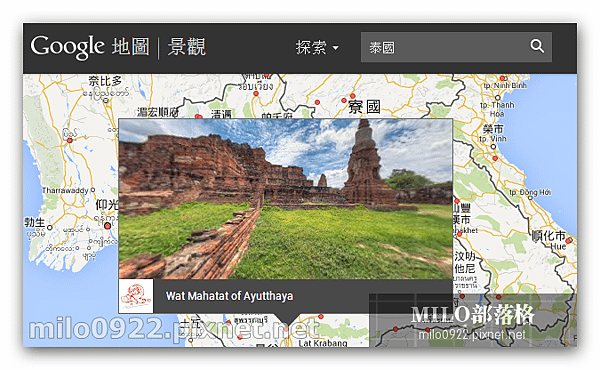Screen dimensions: 600x370
Task: Select the red marker left of 寮國 label
Action: click(x=344, y=100)
